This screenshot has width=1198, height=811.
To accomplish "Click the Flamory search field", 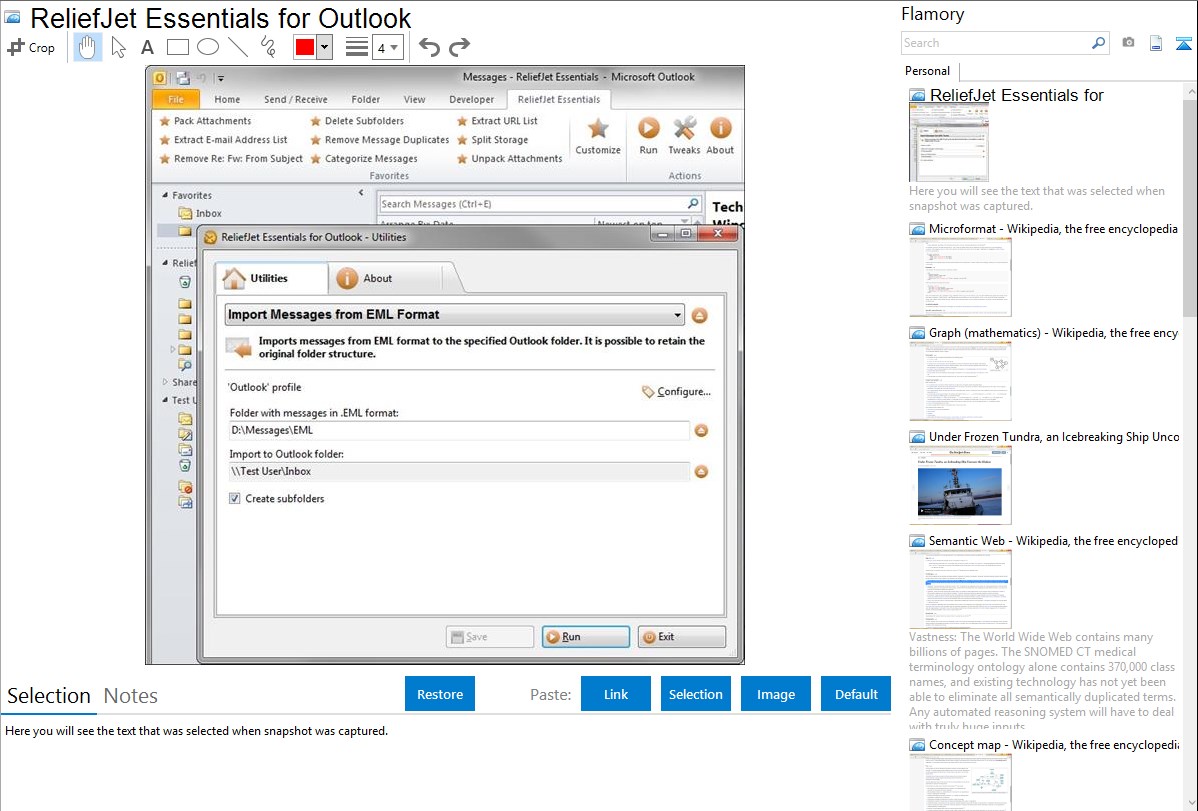I will tap(996, 43).
